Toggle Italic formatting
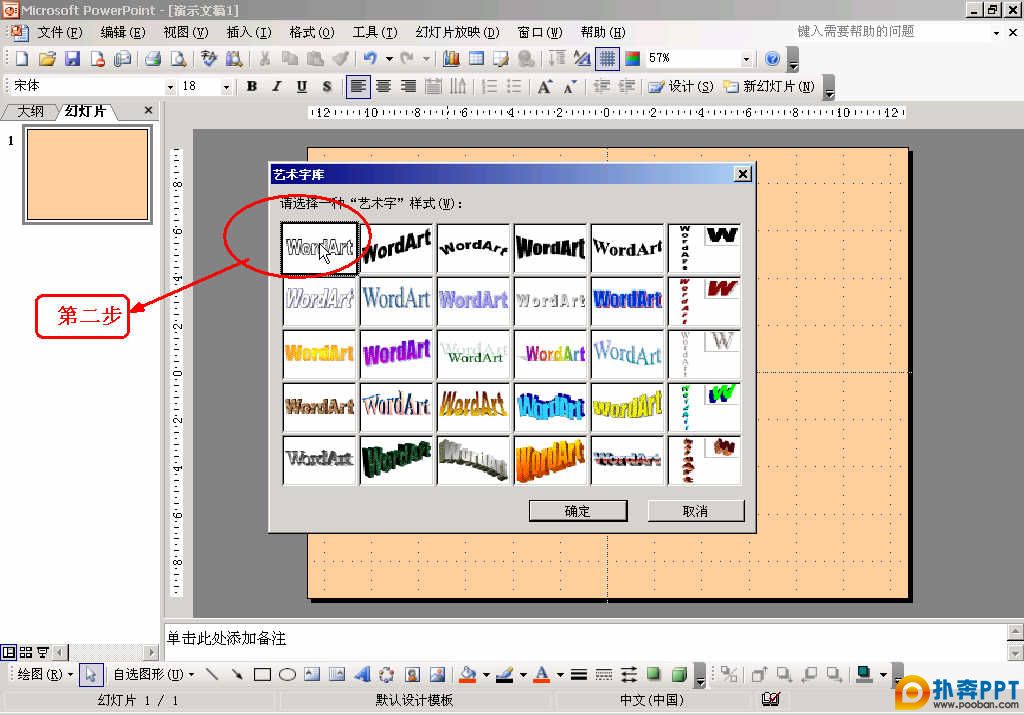This screenshot has height=715, width=1024. (x=277, y=86)
